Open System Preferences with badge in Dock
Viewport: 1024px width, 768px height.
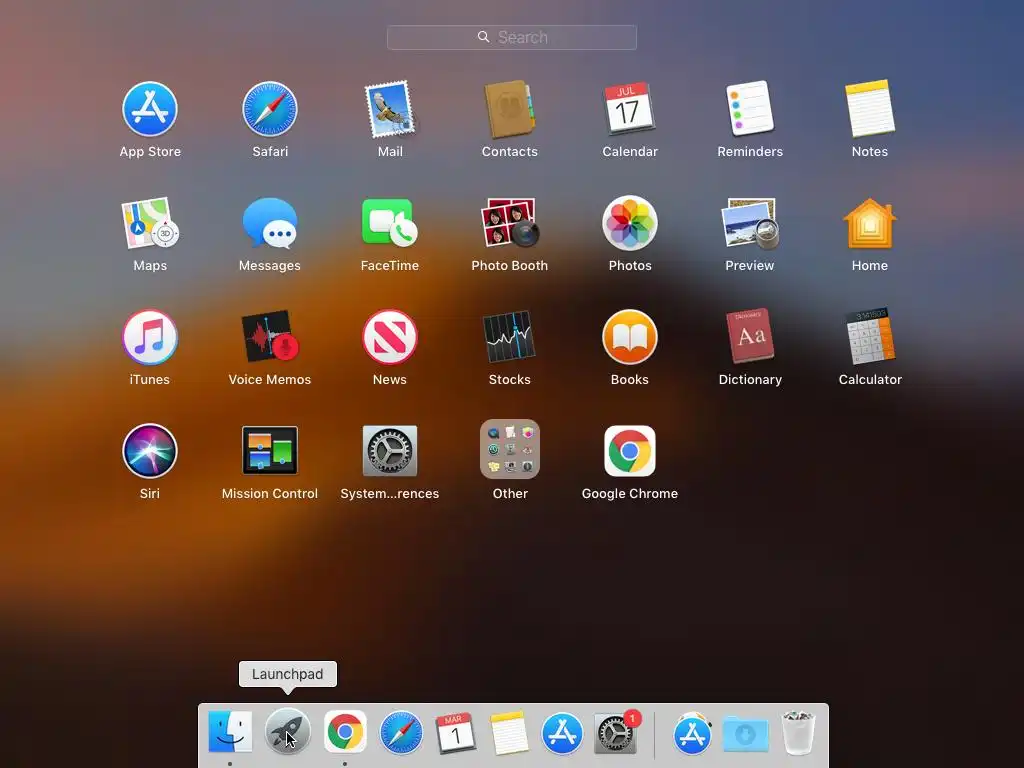click(x=616, y=733)
